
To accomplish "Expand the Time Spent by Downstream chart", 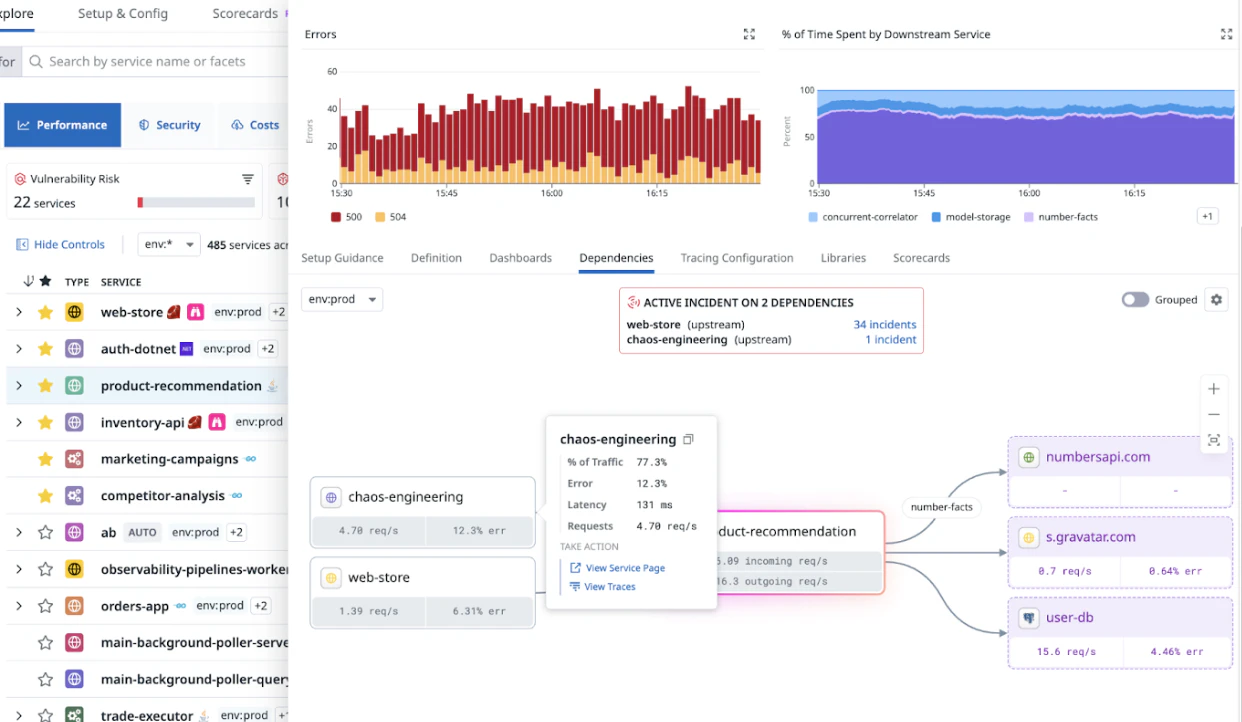I will (1226, 34).
